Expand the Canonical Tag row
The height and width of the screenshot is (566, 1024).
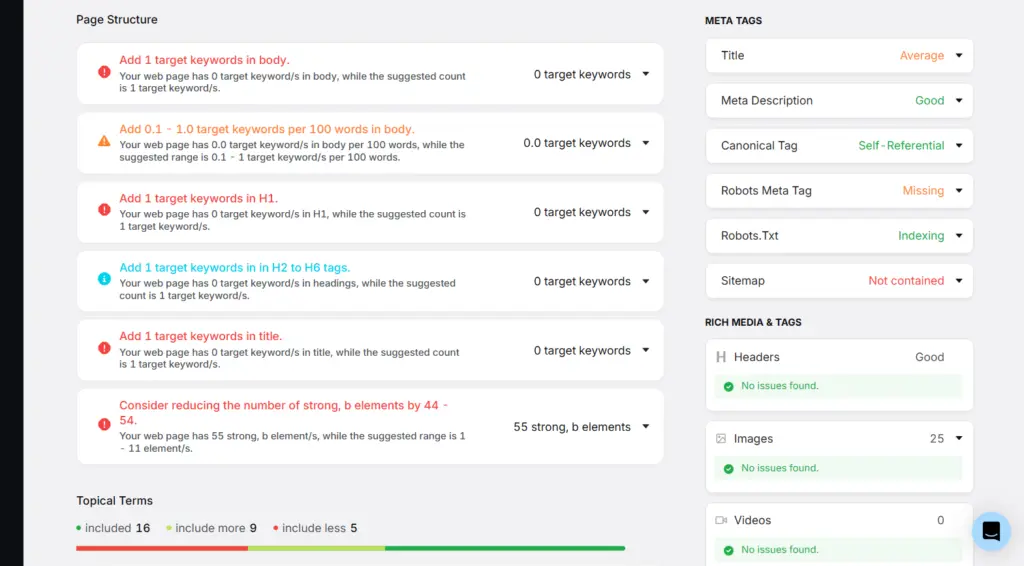pyautogui.click(x=959, y=146)
